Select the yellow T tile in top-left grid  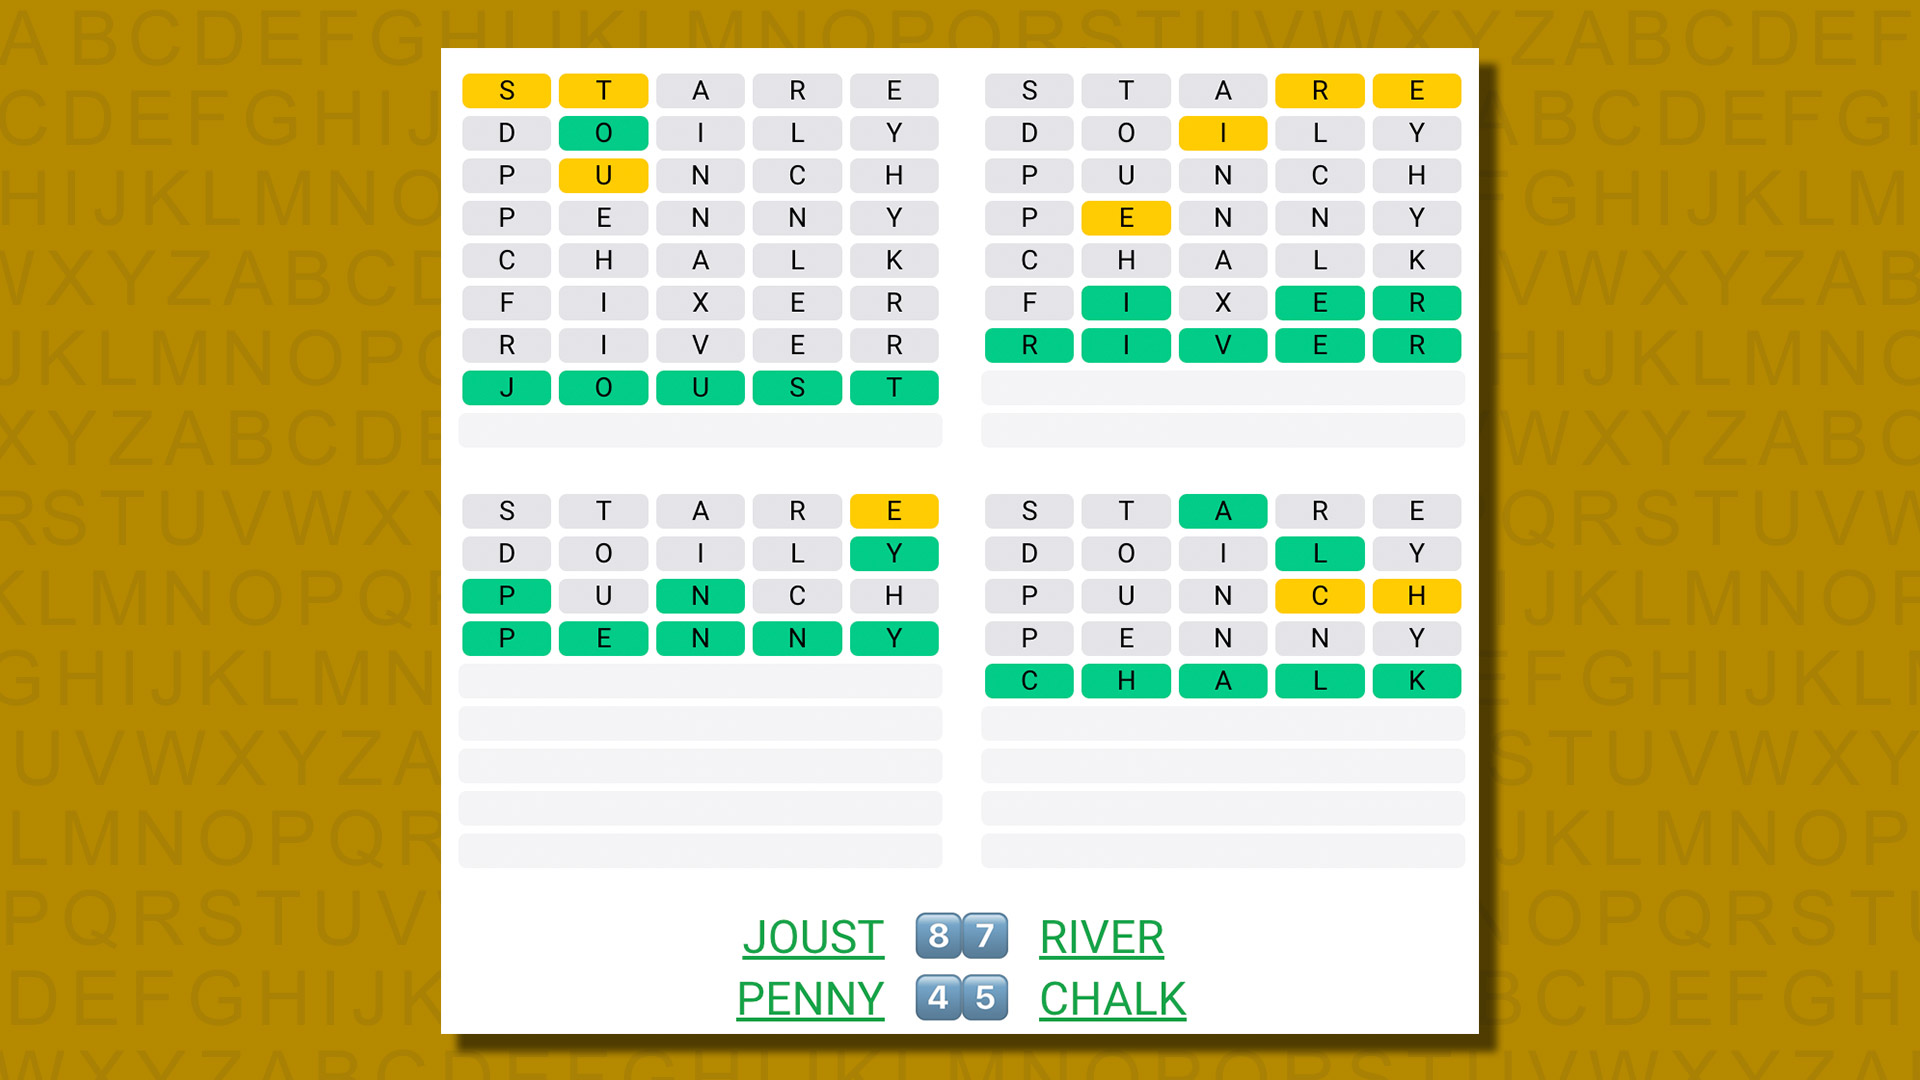[x=603, y=91]
